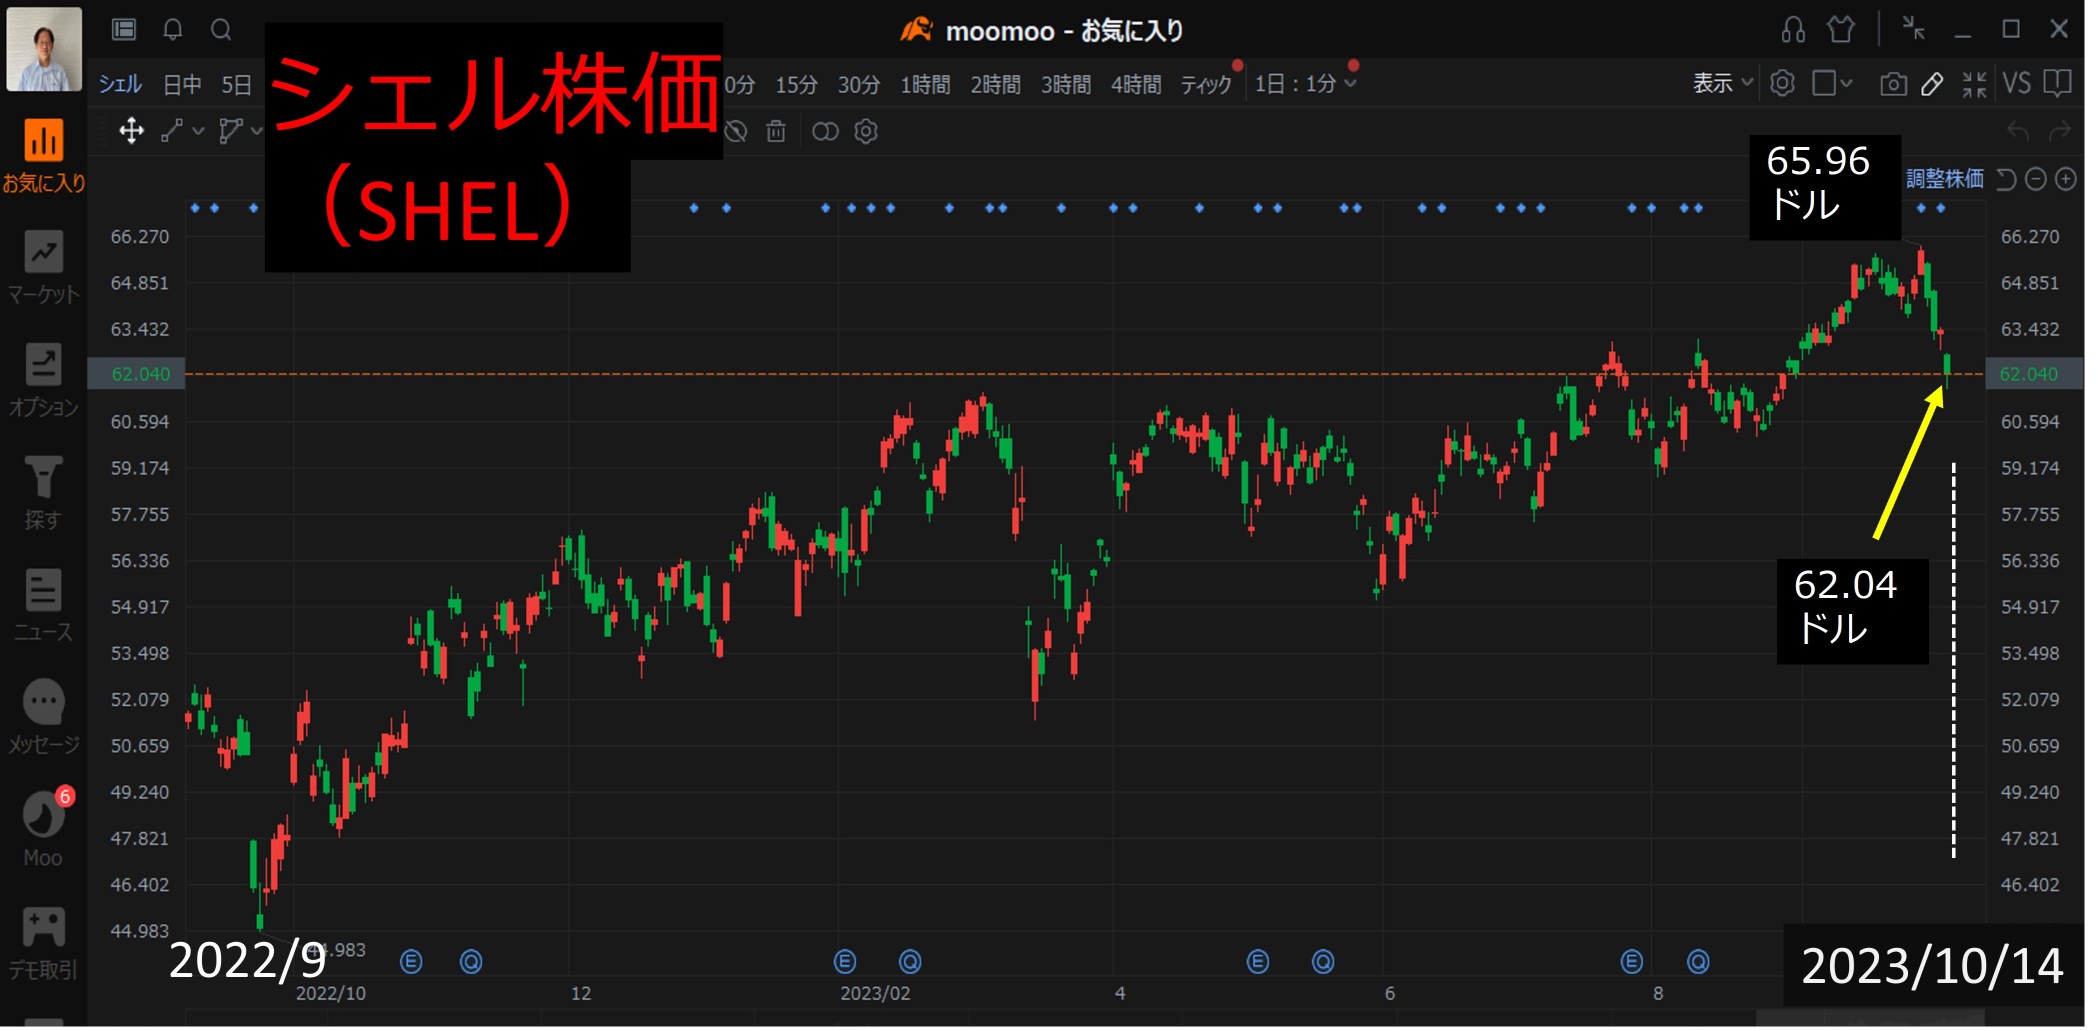Take a chart snapshot with camera icon
2098x1031 pixels.
point(1893,84)
